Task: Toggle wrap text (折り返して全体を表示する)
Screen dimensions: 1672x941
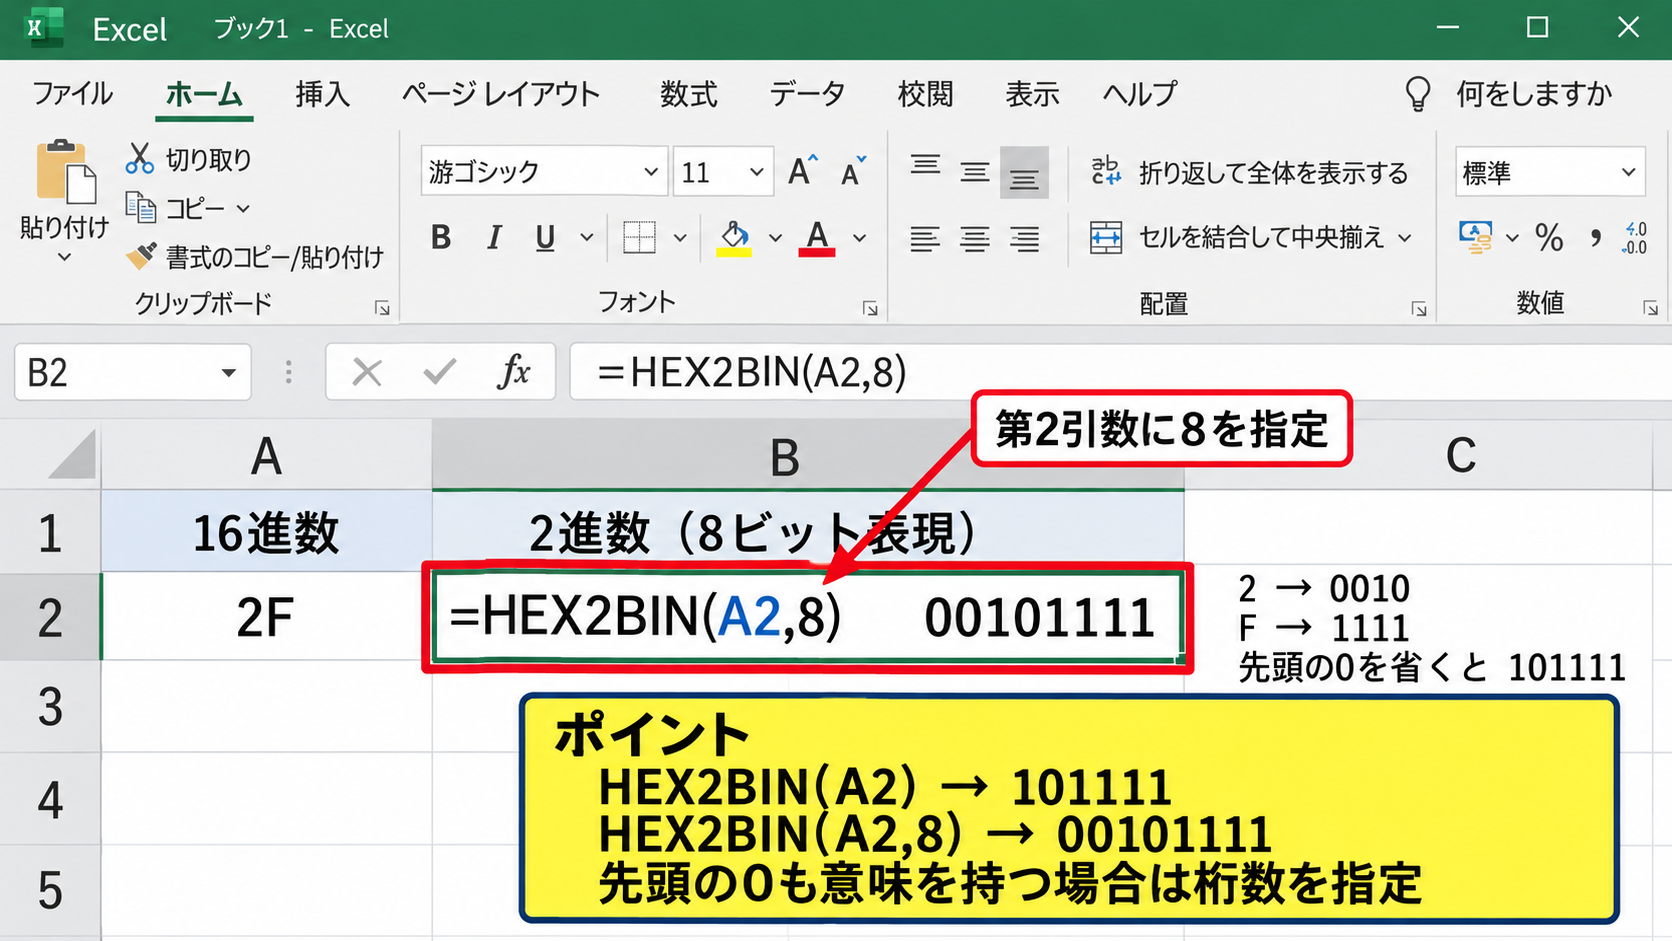Action: [1249, 172]
